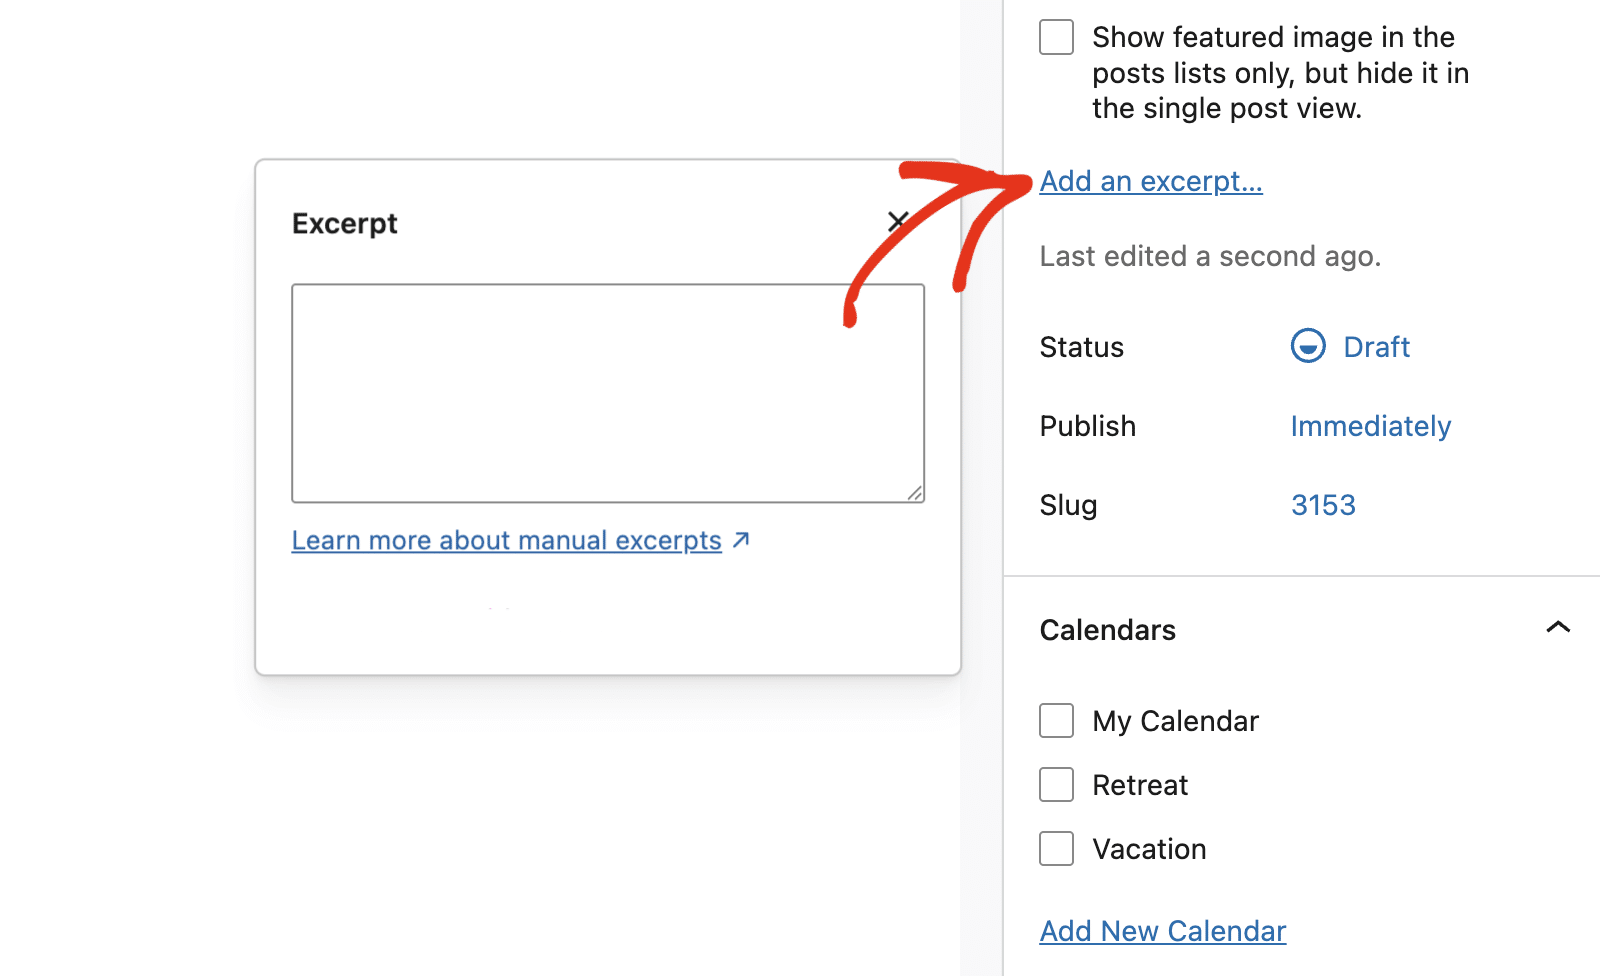Open the Add an excerpt link
1600x976 pixels.
1150,181
